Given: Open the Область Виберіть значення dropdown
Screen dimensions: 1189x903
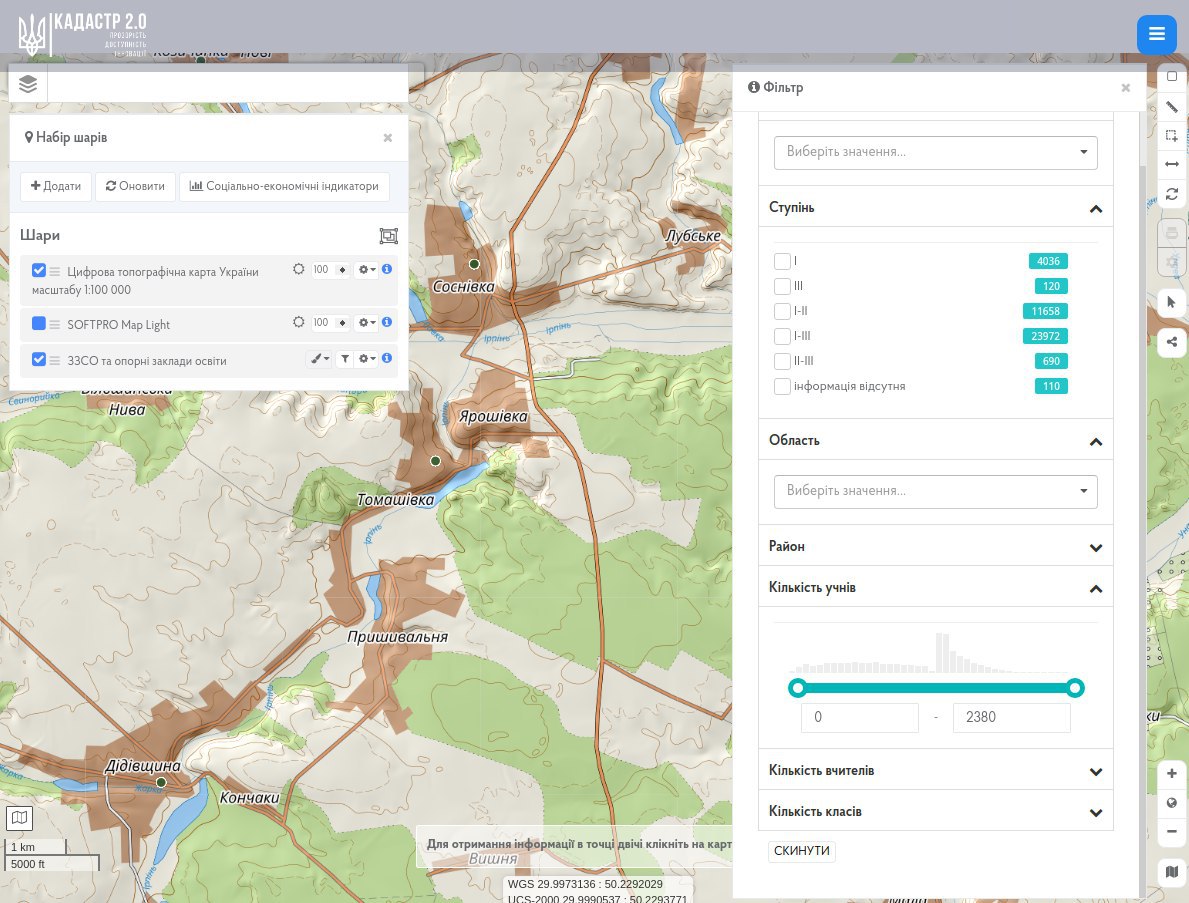Looking at the screenshot, I should tap(936, 491).
